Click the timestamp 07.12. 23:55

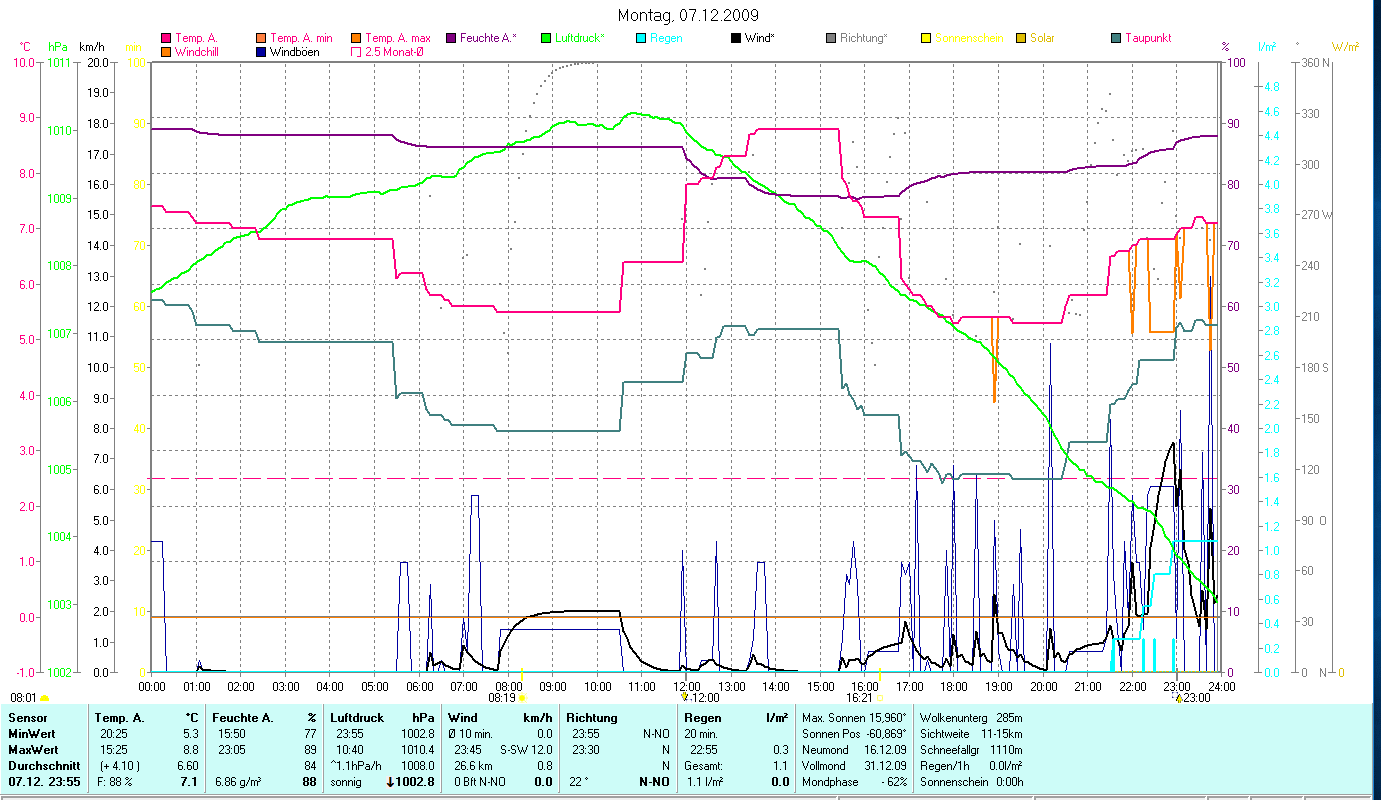(42, 782)
